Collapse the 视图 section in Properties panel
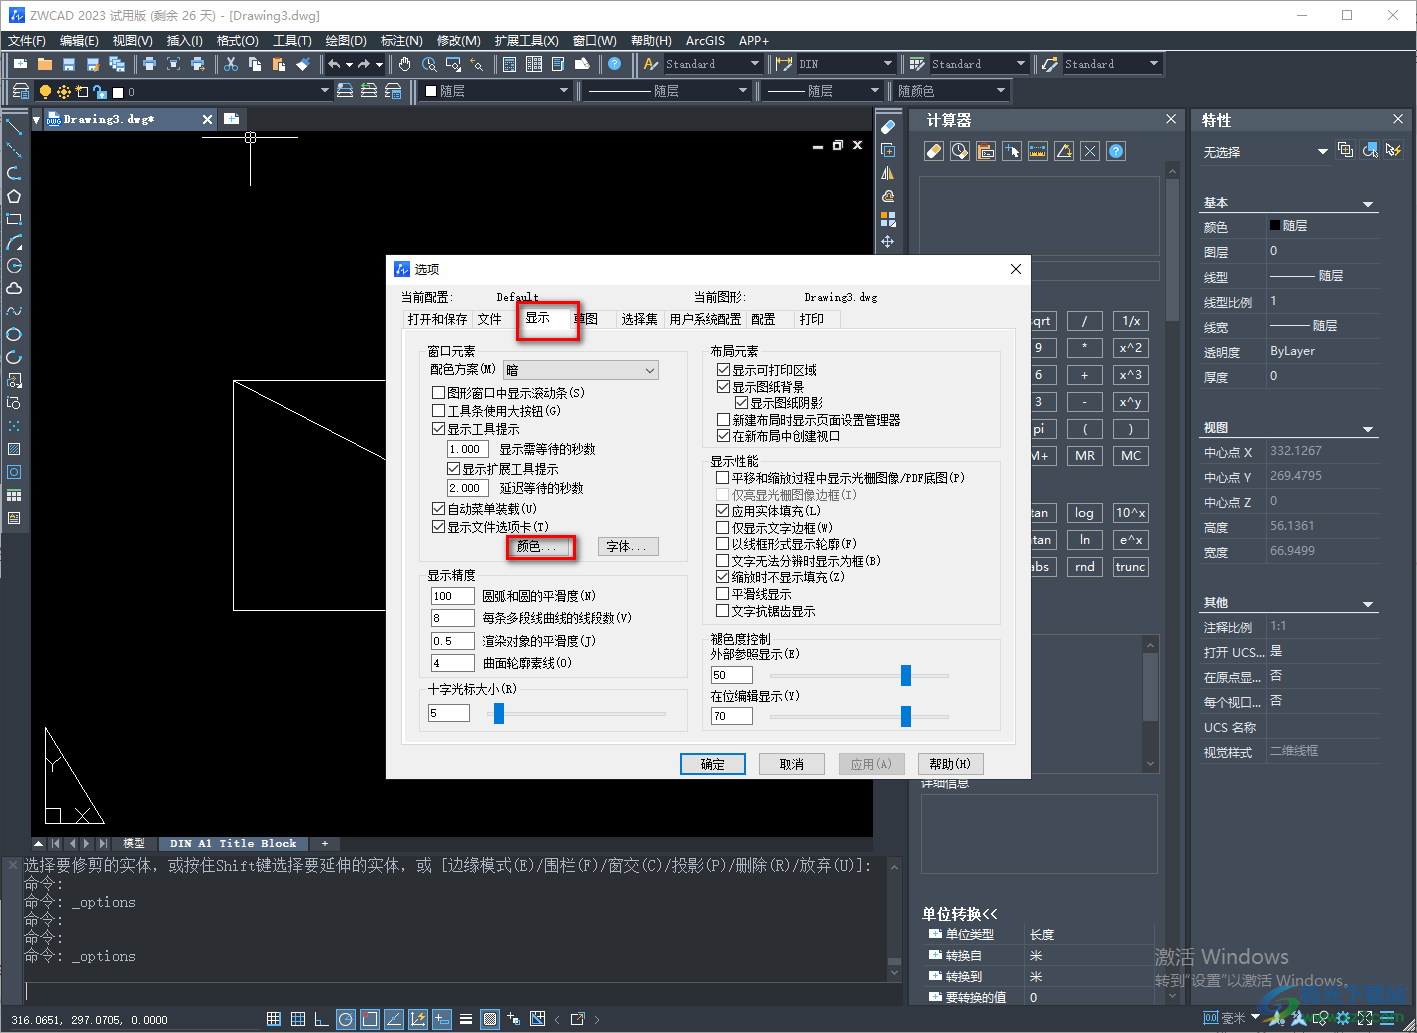The width and height of the screenshot is (1417, 1033). tap(1368, 429)
